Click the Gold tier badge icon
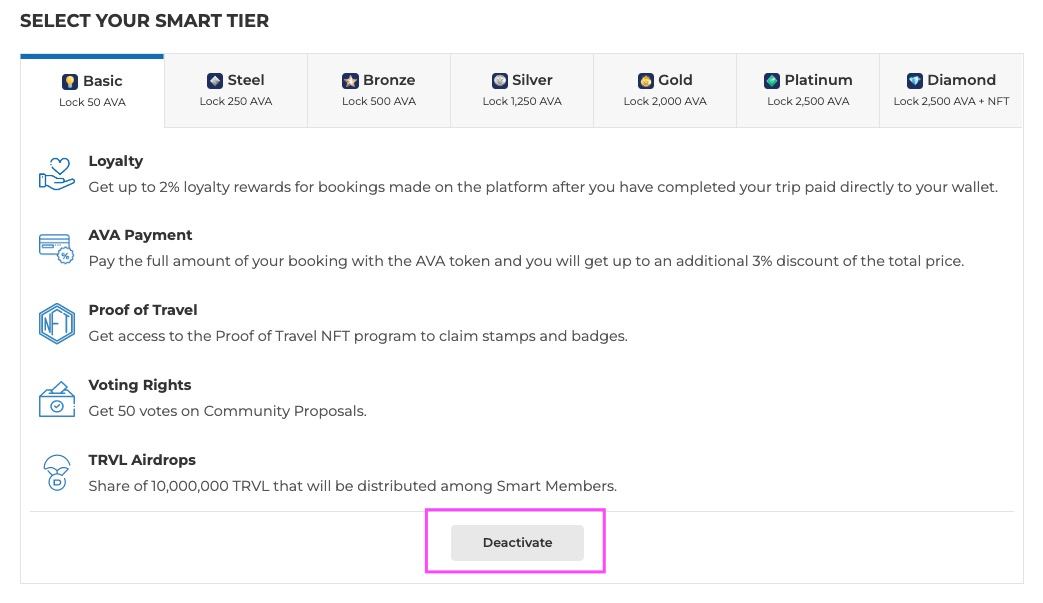 click(x=646, y=81)
